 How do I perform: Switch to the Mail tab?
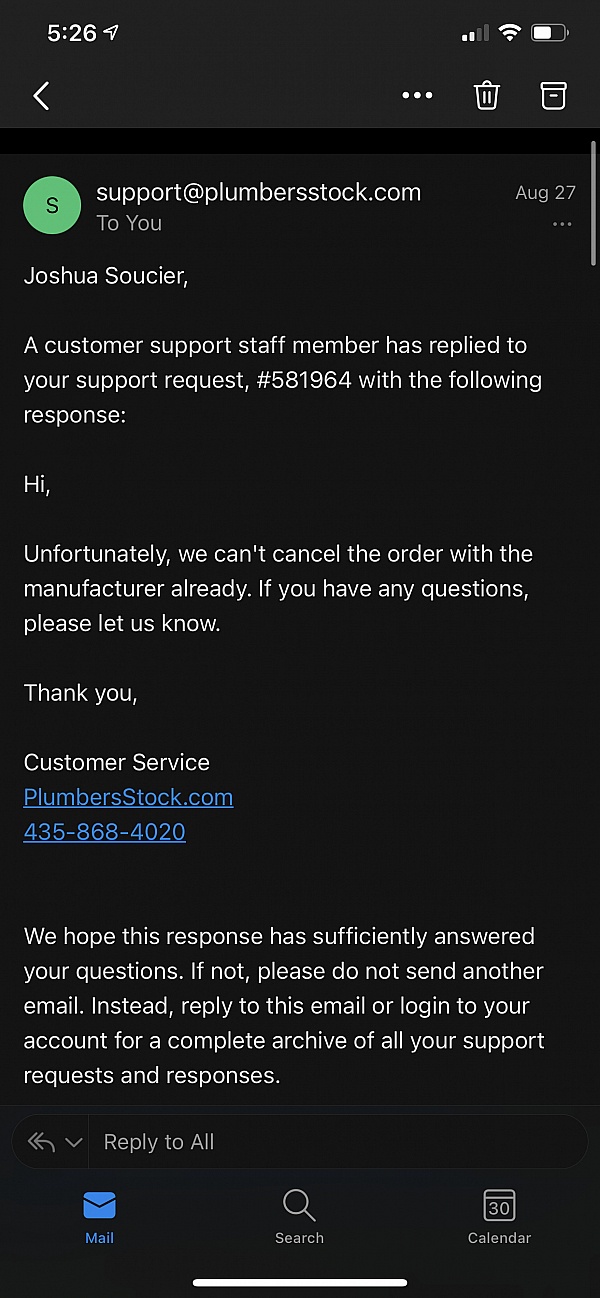click(99, 1217)
